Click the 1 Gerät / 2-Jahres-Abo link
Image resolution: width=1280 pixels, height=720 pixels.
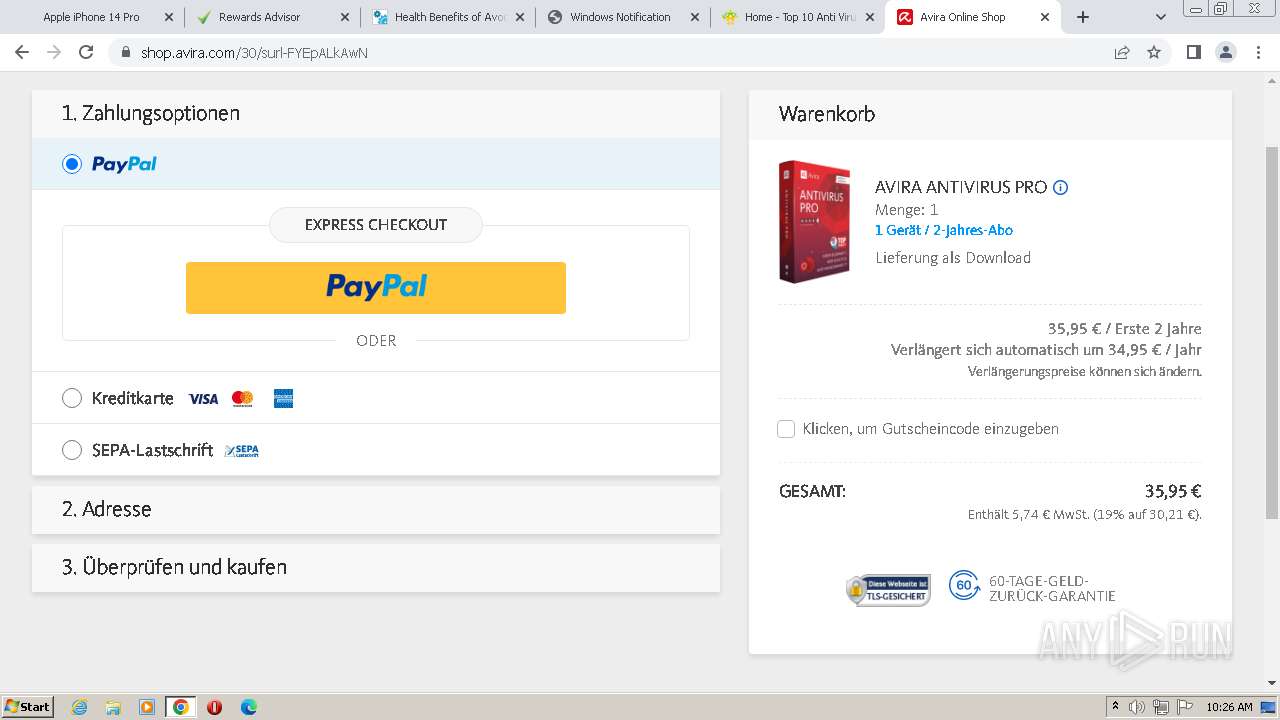coord(944,230)
